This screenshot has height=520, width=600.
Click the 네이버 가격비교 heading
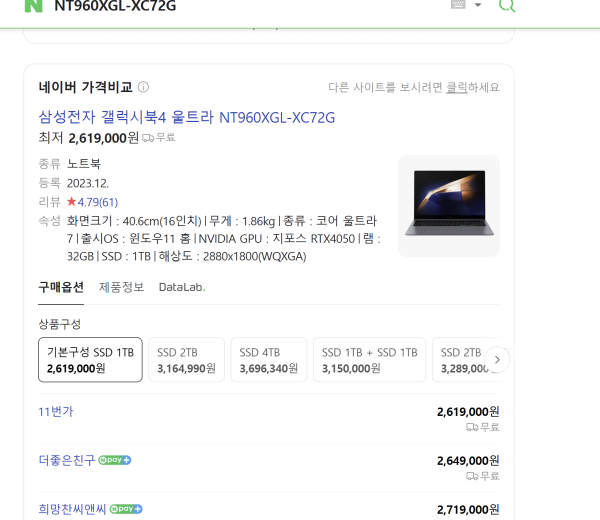85,87
